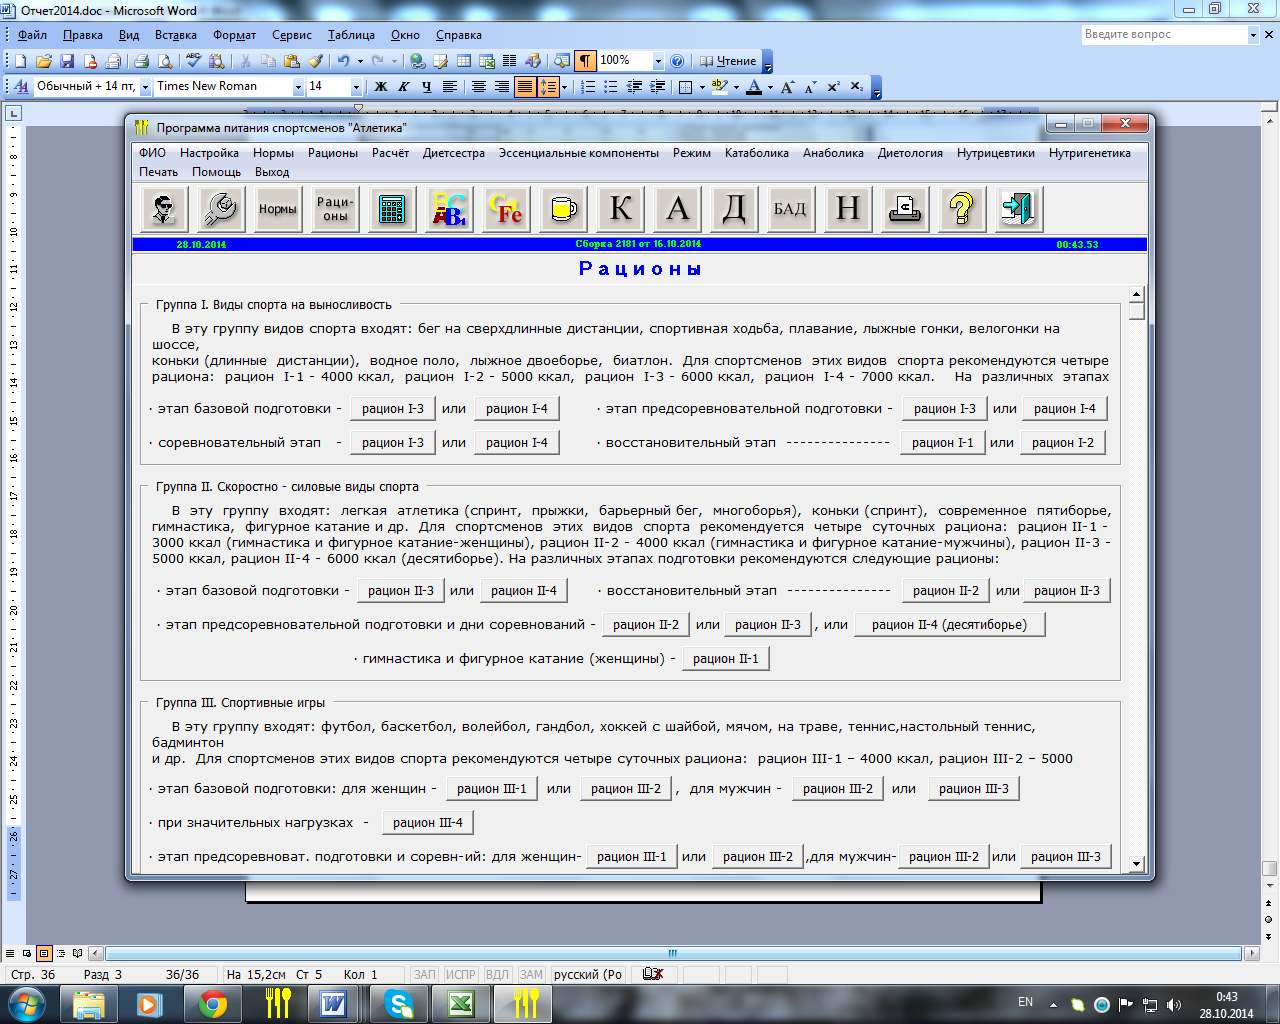
Task: Click 'рацион I-1' for восстановительный этап
Action: (943, 443)
